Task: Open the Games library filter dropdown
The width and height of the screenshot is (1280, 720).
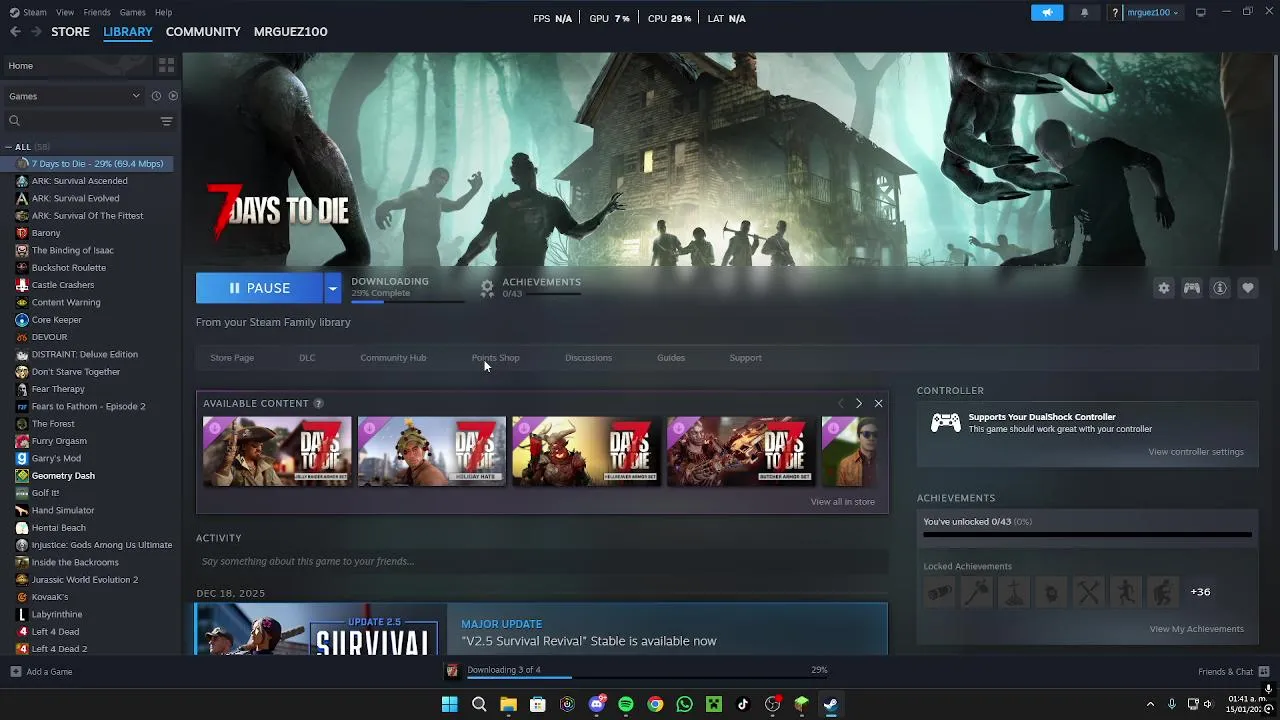Action: (x=75, y=96)
